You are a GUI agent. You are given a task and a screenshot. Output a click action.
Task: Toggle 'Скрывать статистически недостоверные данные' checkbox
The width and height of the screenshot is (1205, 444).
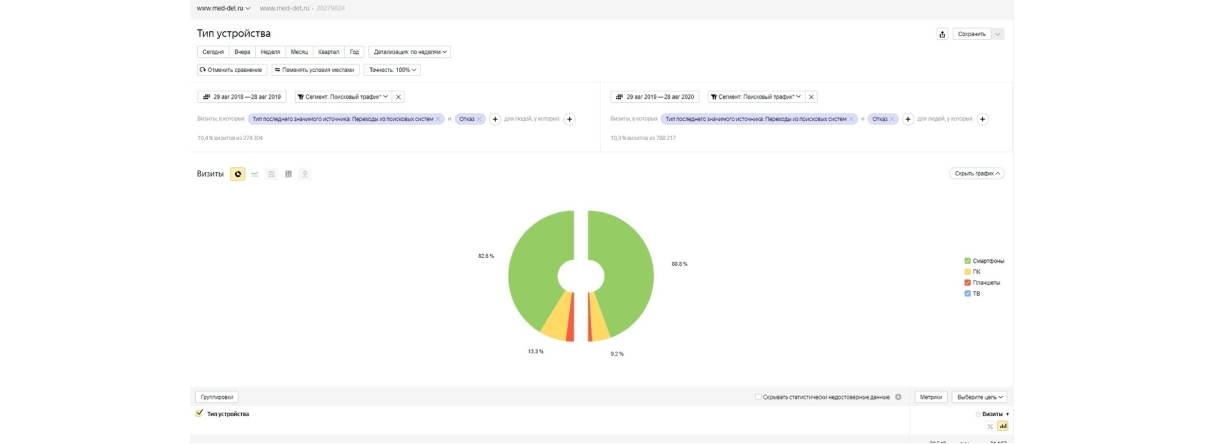pyautogui.click(x=759, y=397)
